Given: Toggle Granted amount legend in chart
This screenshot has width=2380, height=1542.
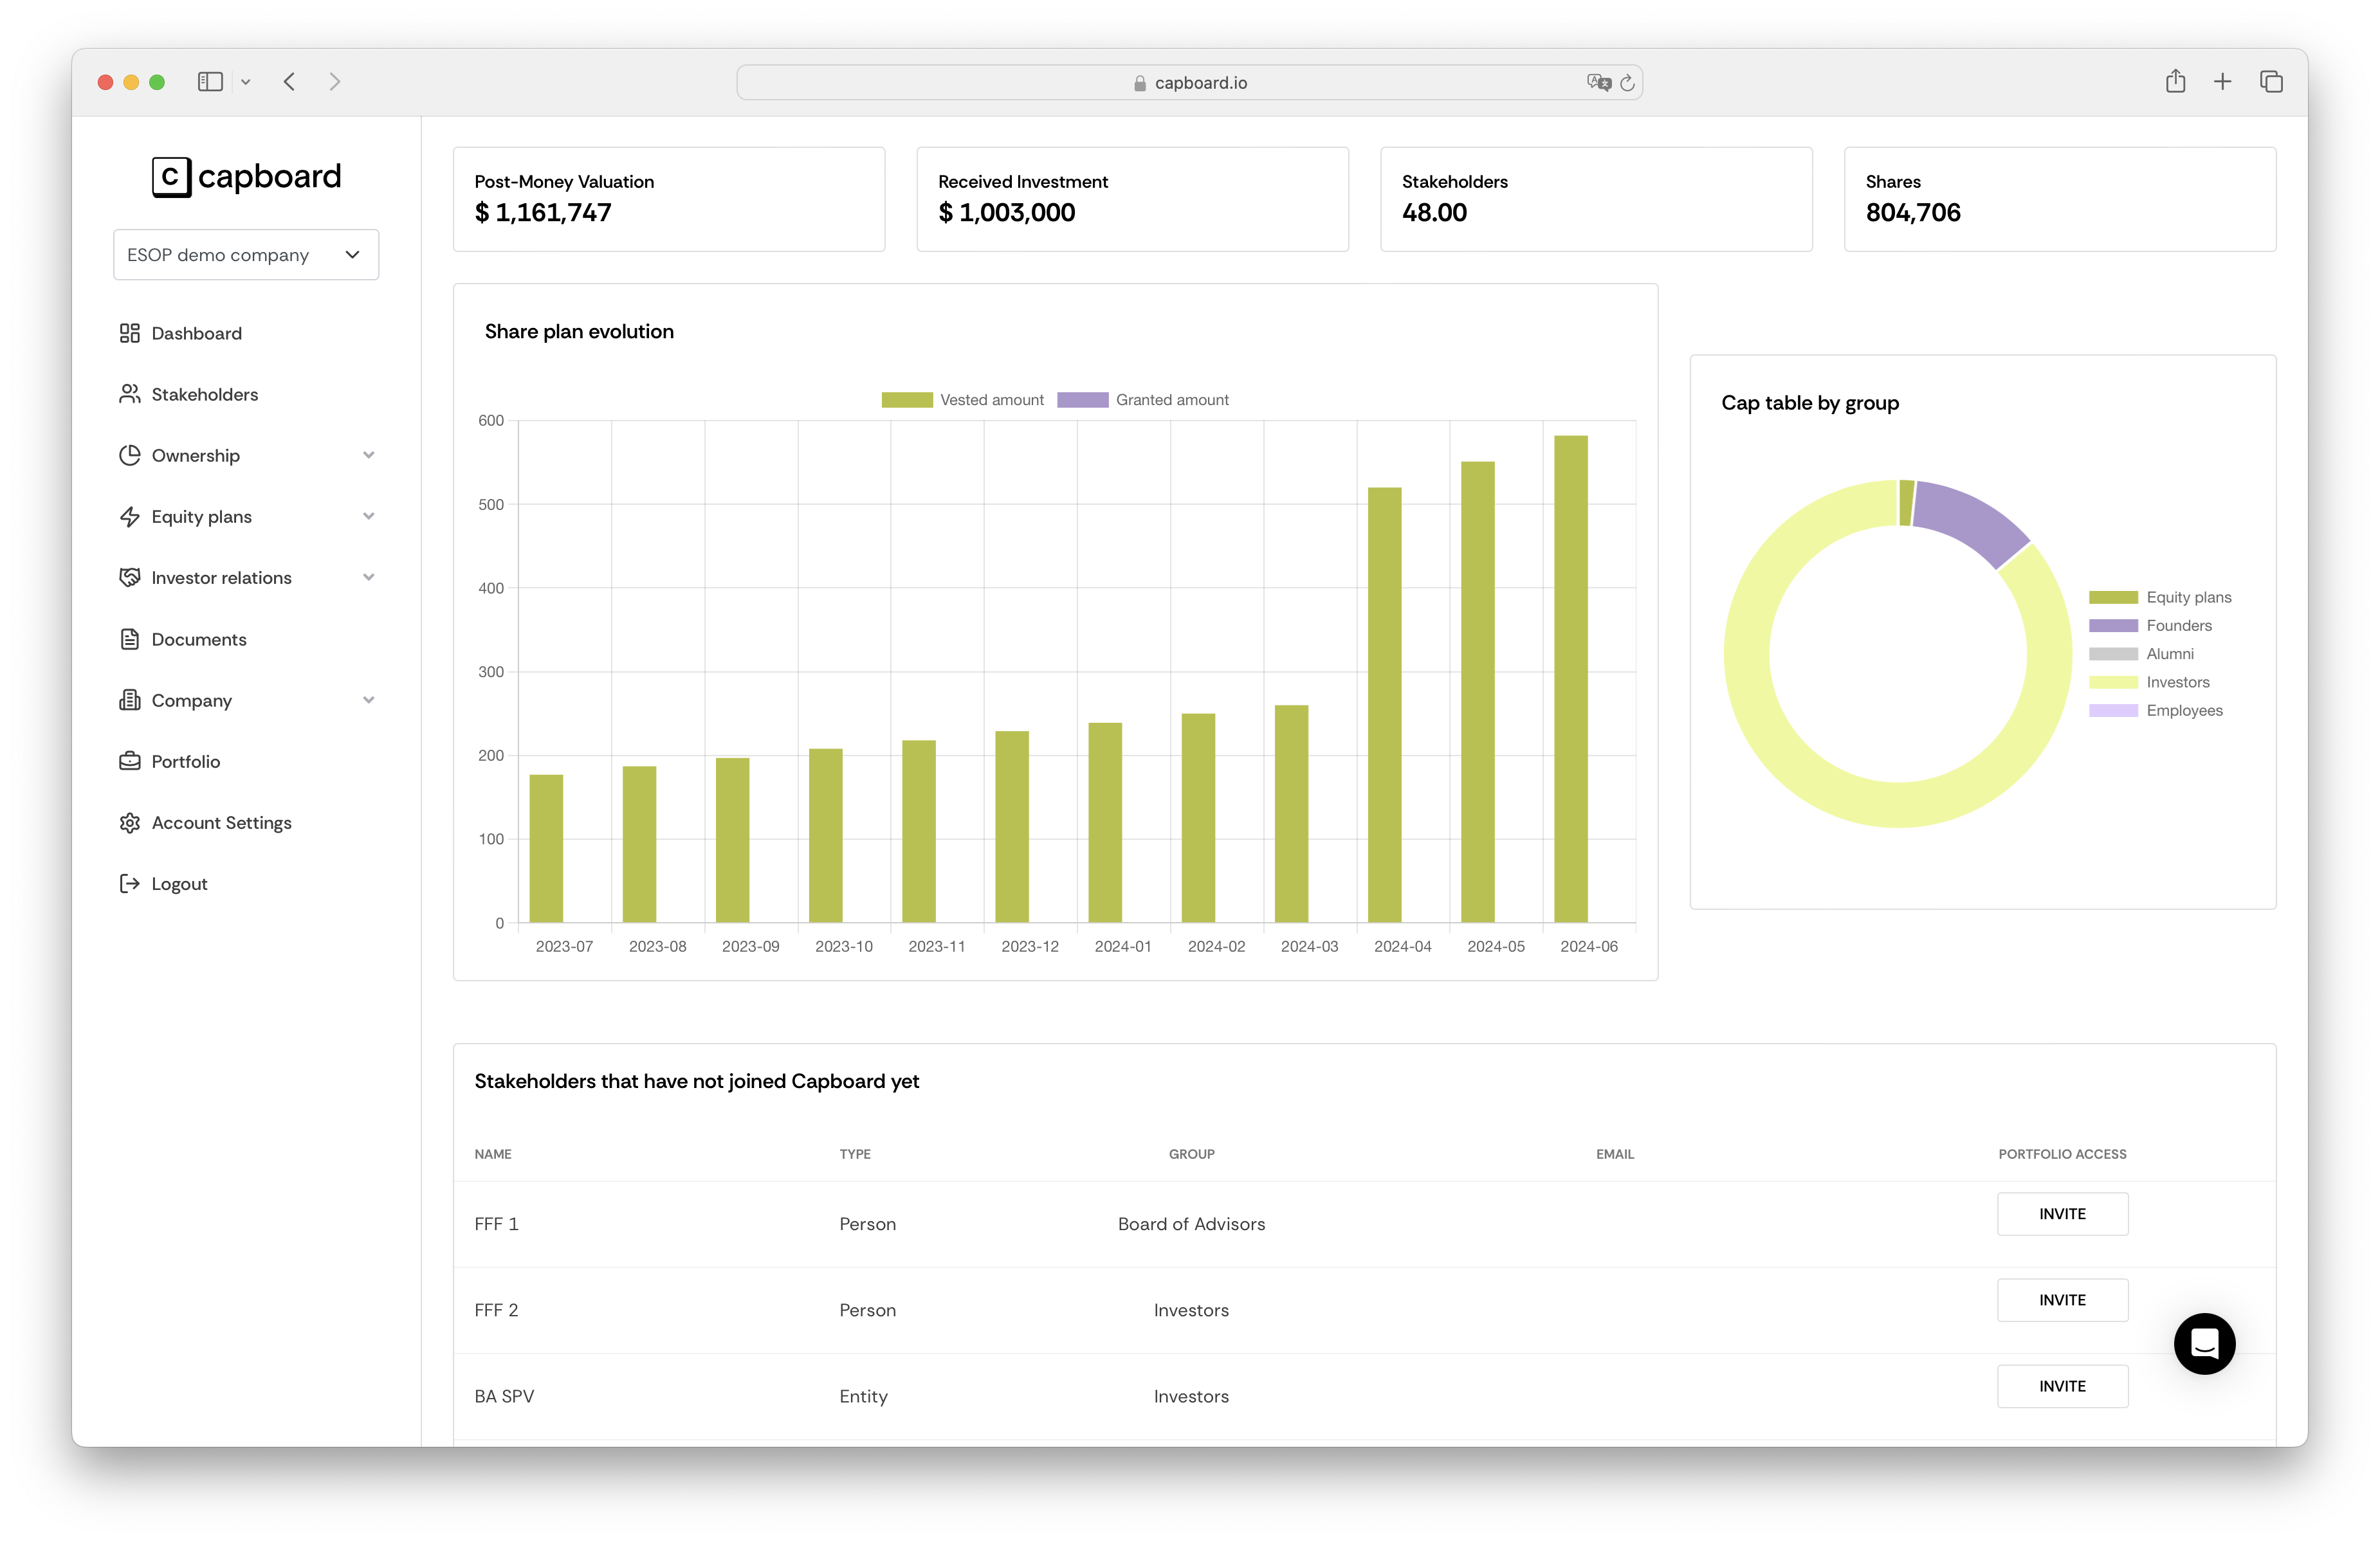Looking at the screenshot, I should point(1143,400).
